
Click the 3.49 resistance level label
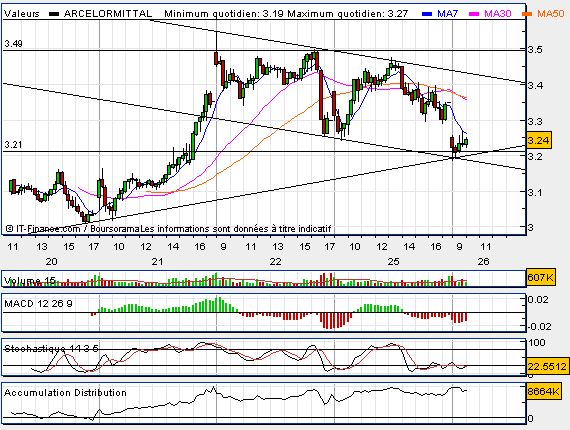(13, 44)
